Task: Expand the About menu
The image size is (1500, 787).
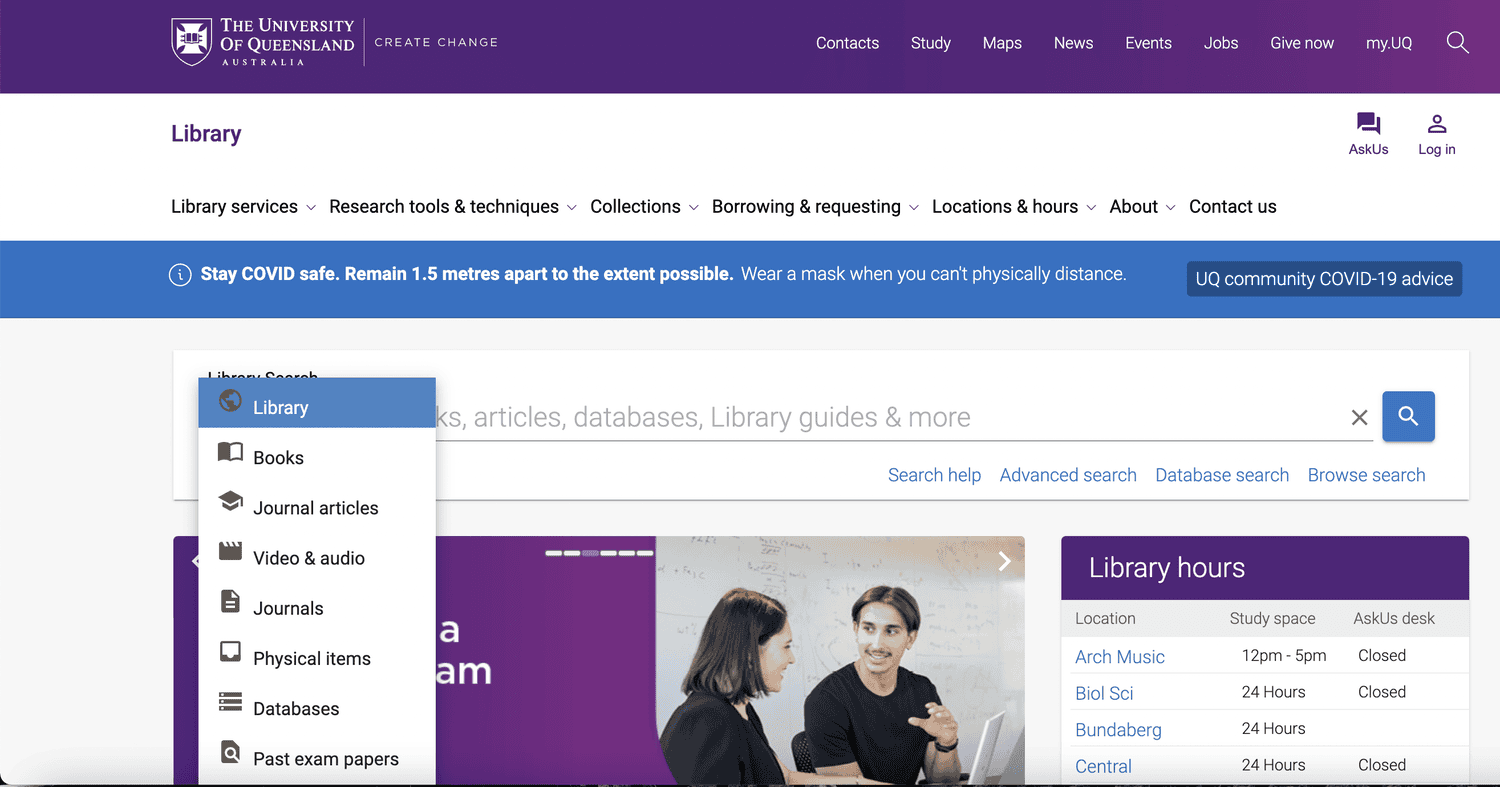Action: 1142,207
